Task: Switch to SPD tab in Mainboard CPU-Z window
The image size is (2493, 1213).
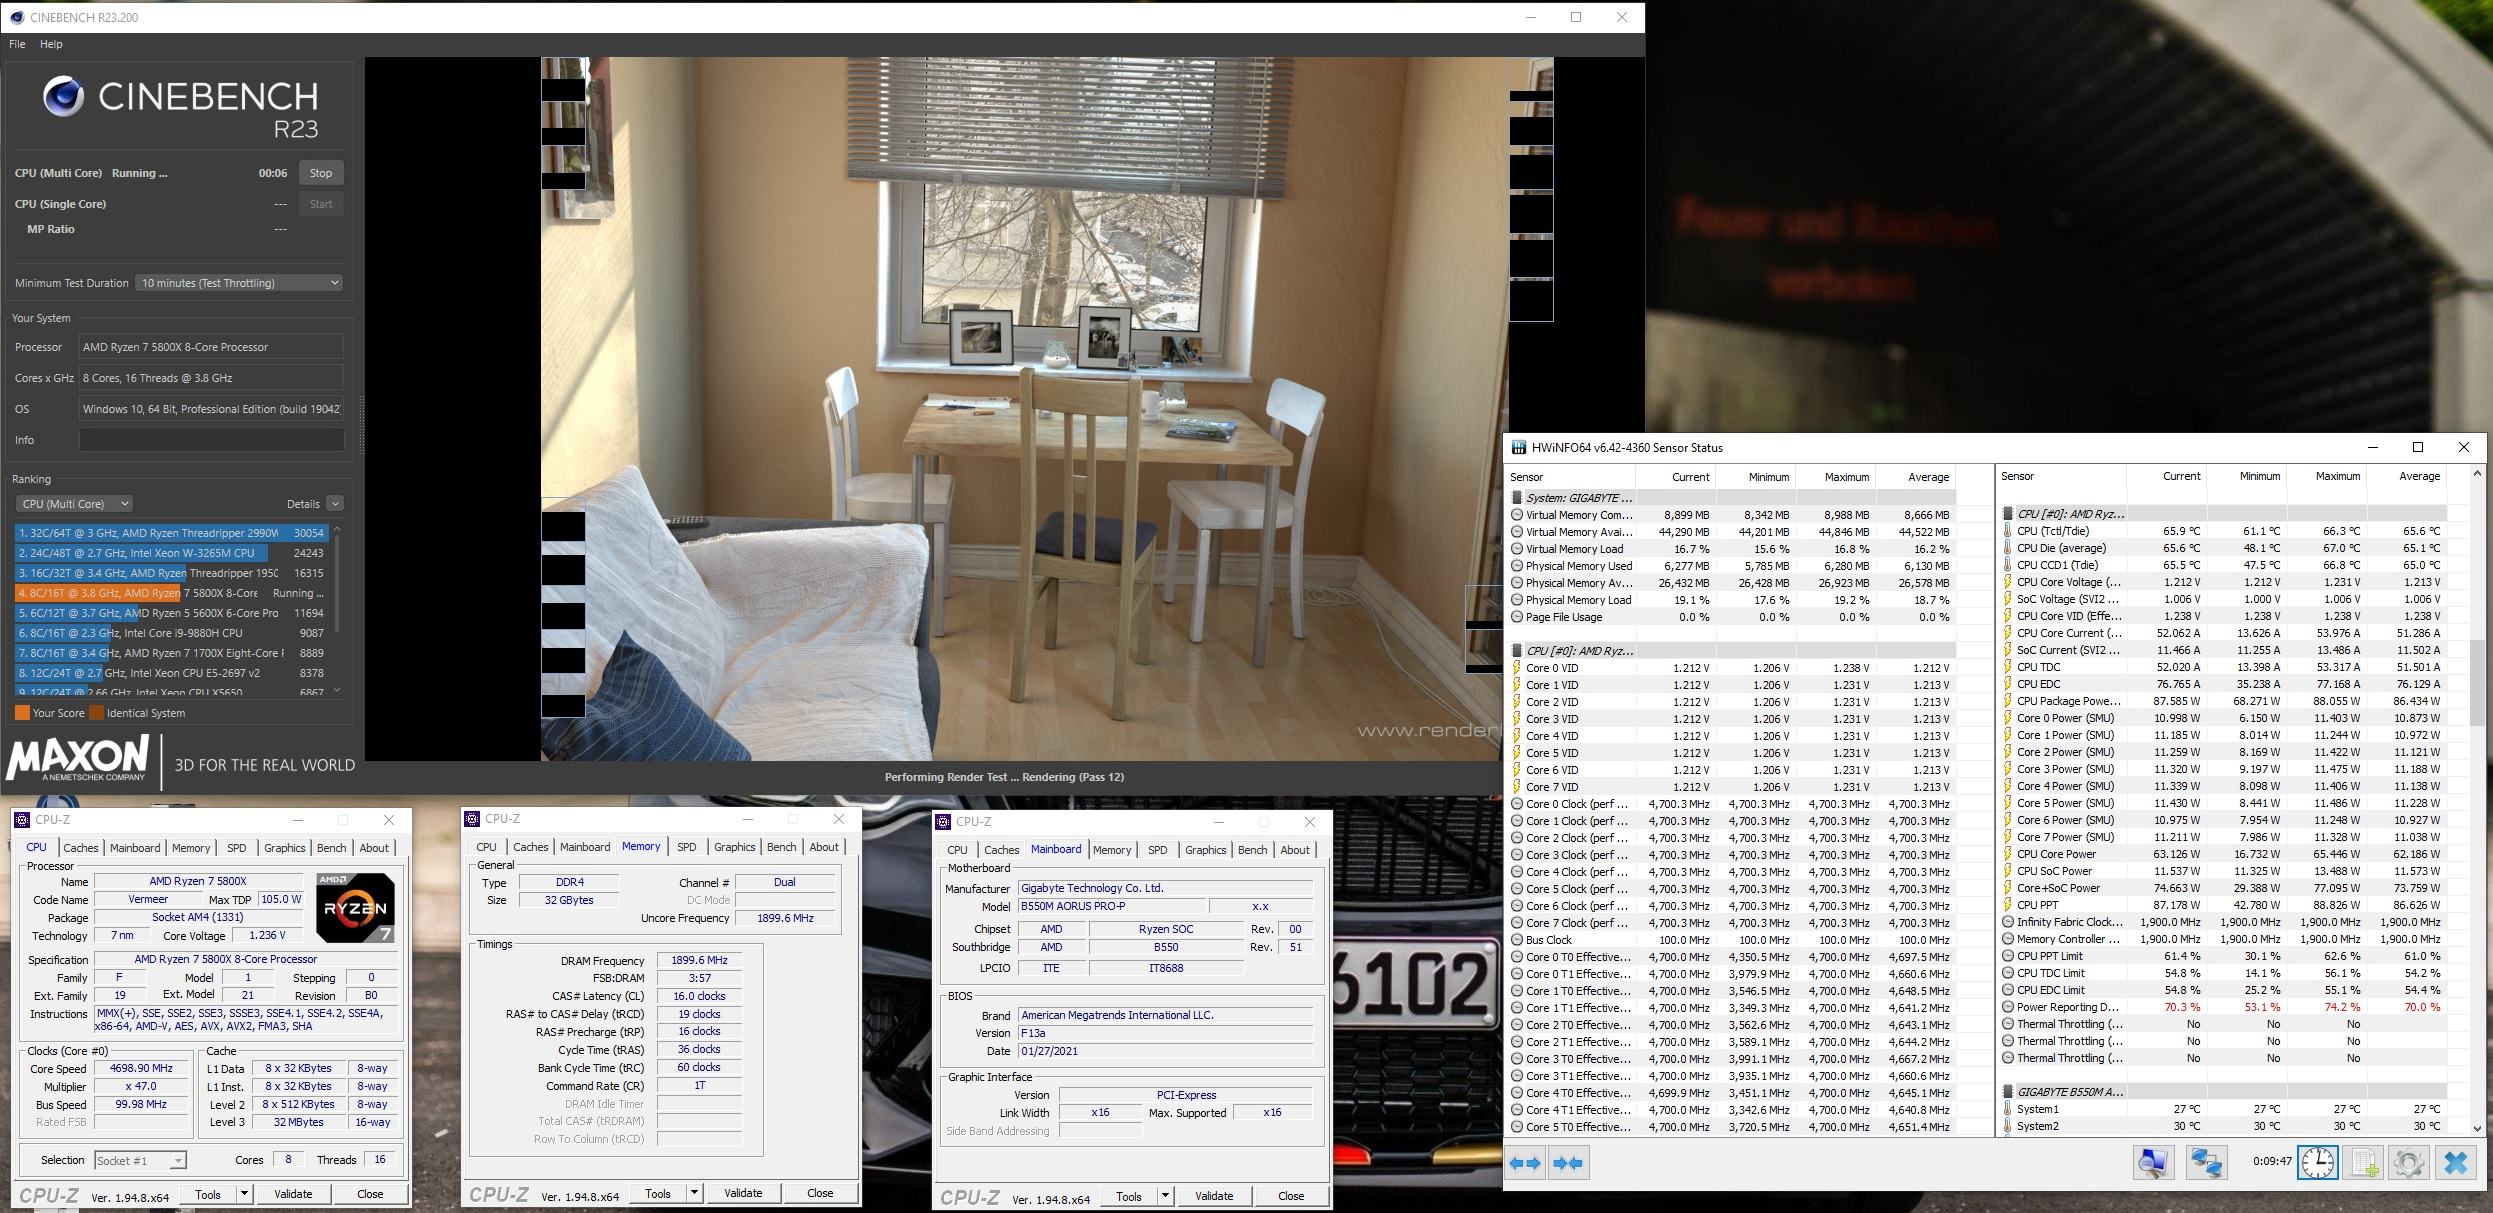Action: (1157, 850)
